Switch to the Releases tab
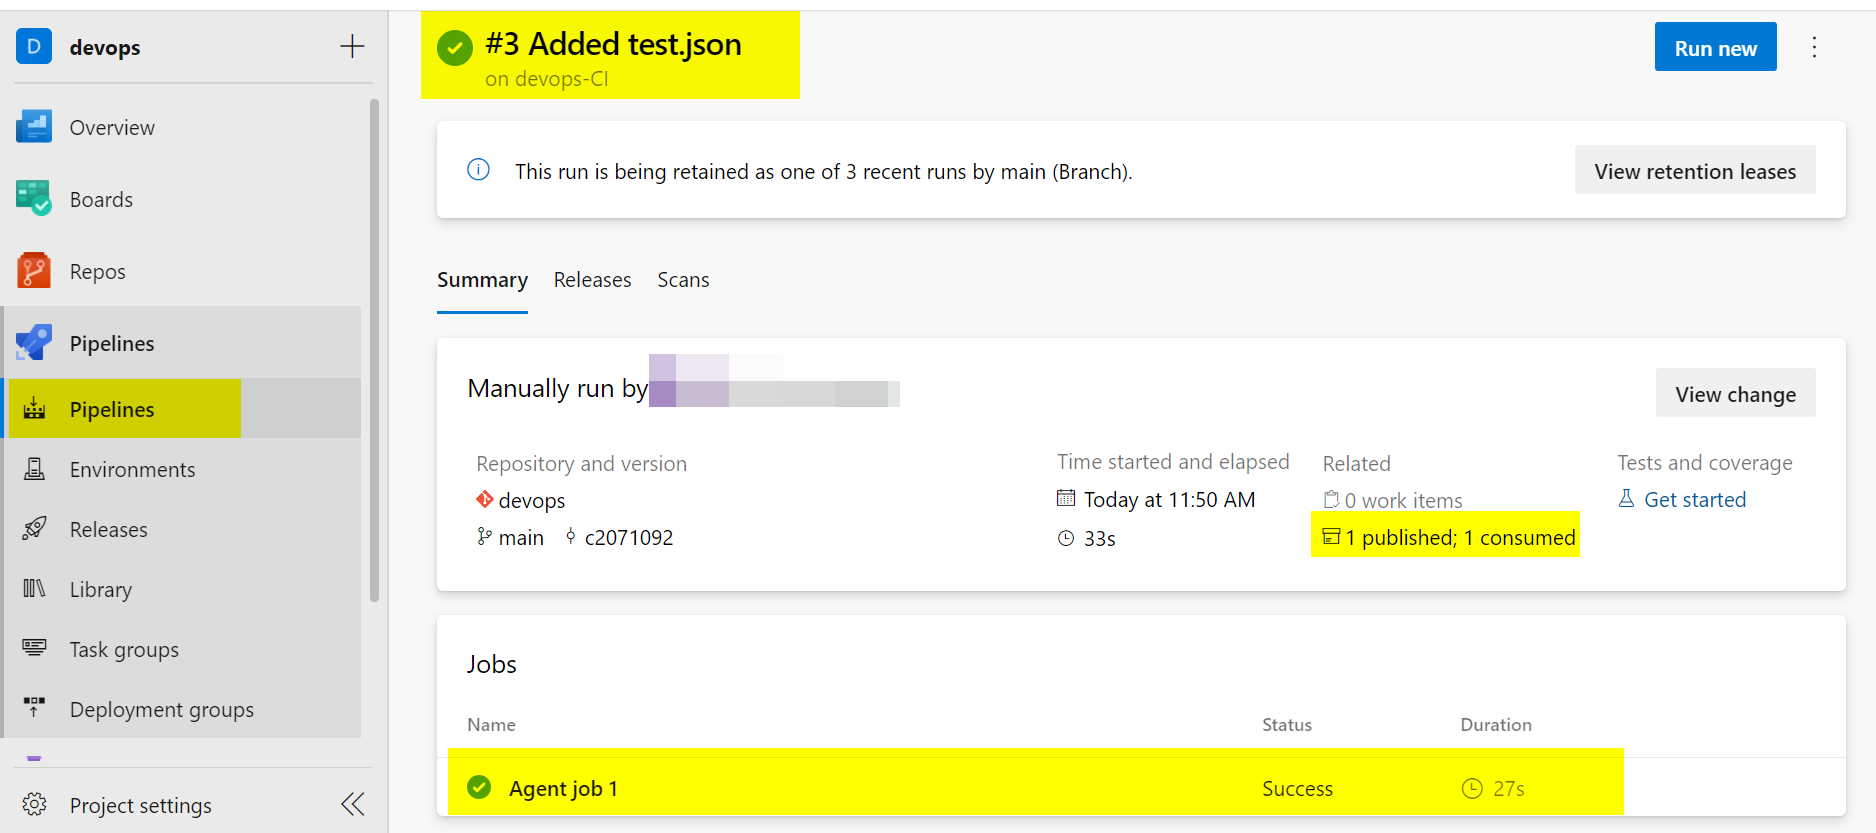This screenshot has width=1876, height=833. (x=592, y=280)
